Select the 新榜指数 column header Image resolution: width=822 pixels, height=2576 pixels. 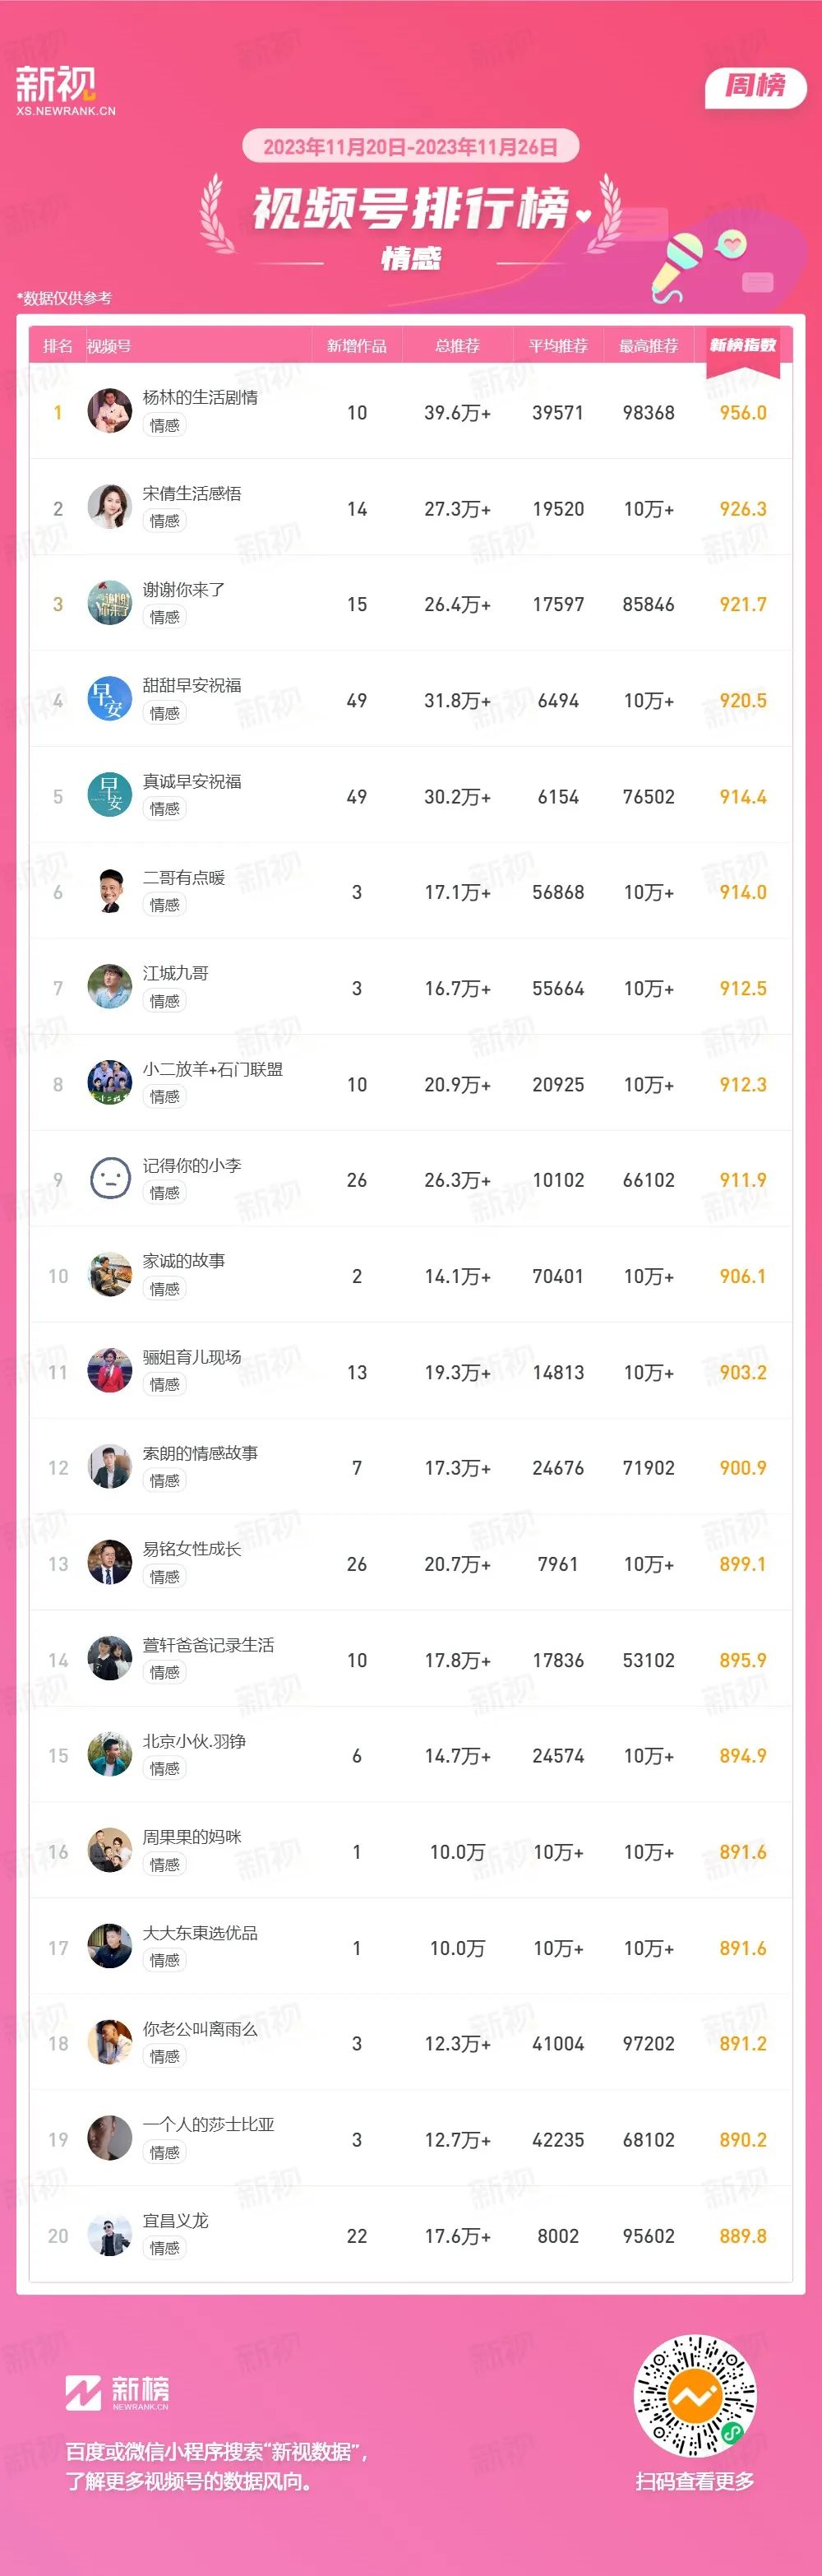pos(743,345)
